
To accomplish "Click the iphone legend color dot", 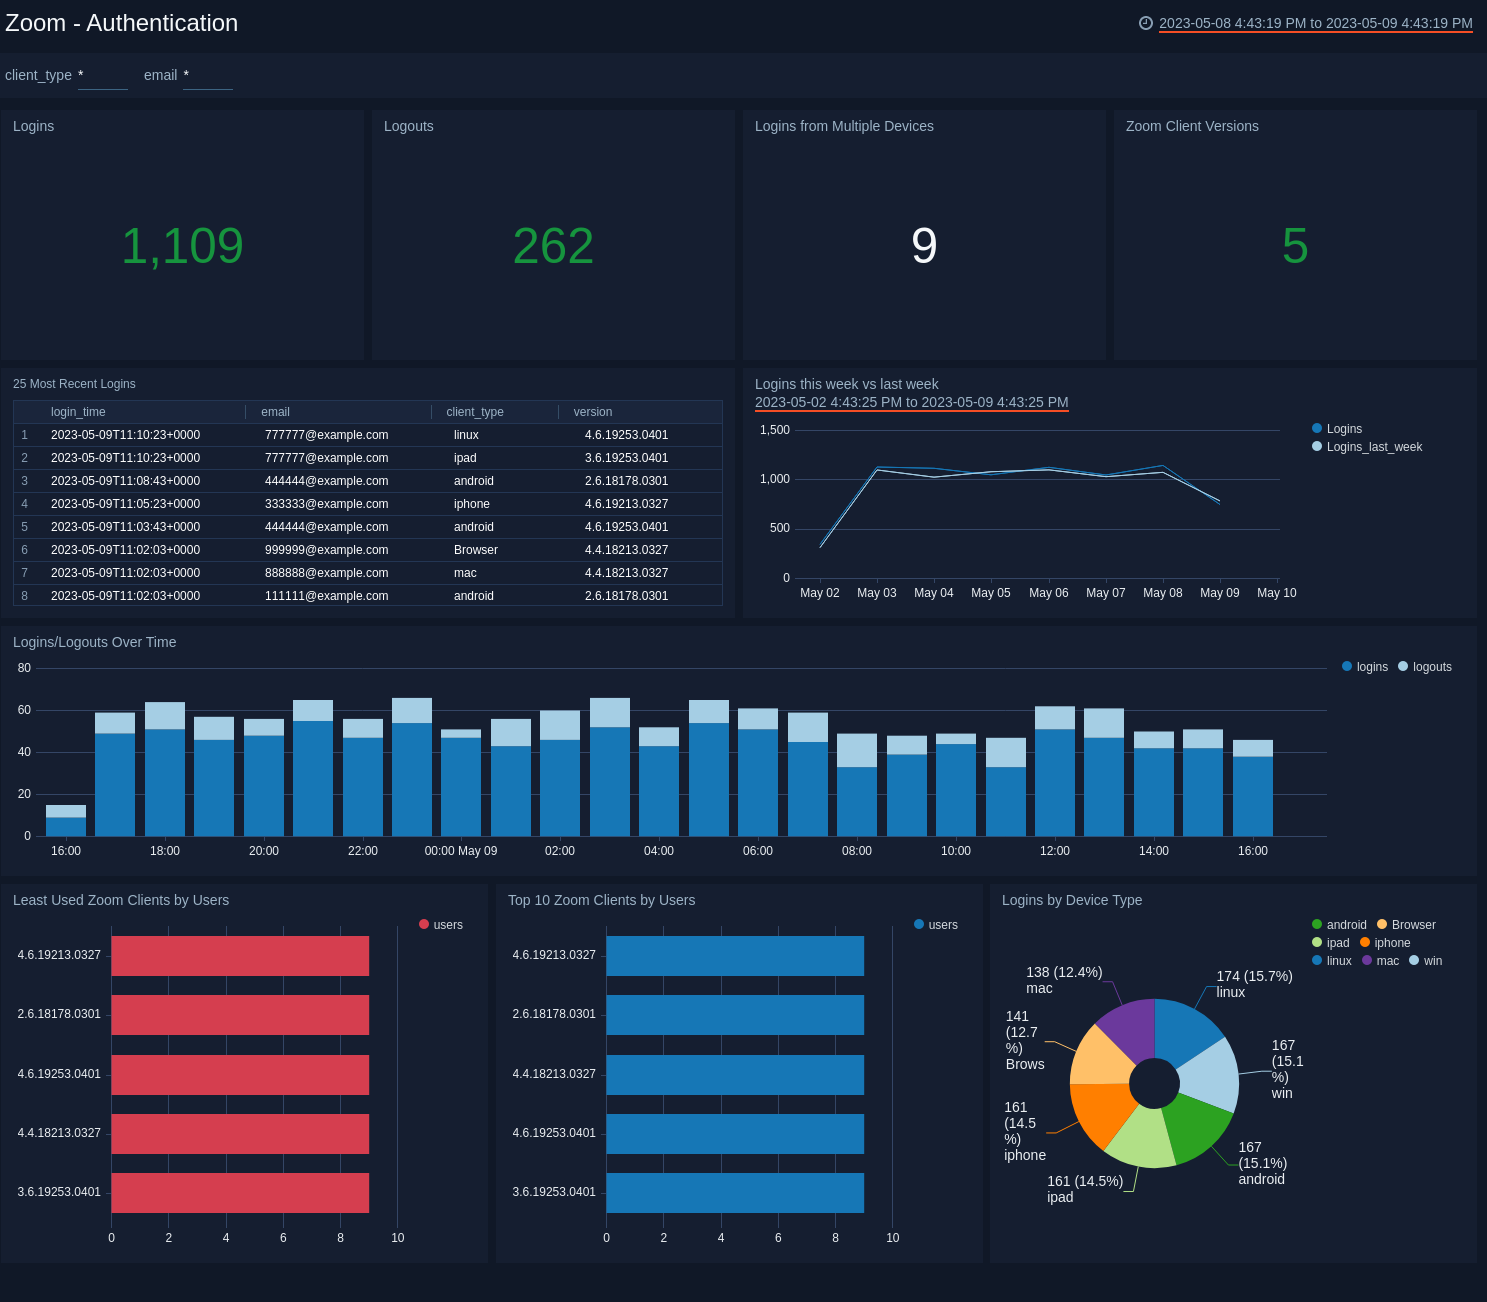I will tap(1365, 942).
